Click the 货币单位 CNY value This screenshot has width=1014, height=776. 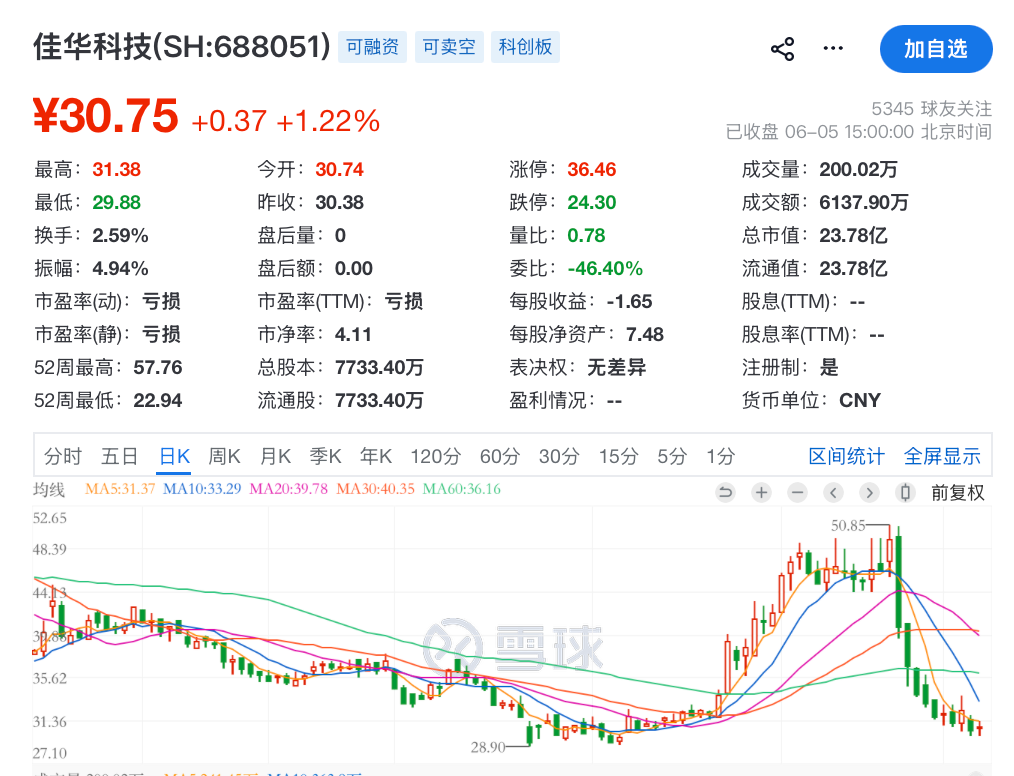click(860, 400)
